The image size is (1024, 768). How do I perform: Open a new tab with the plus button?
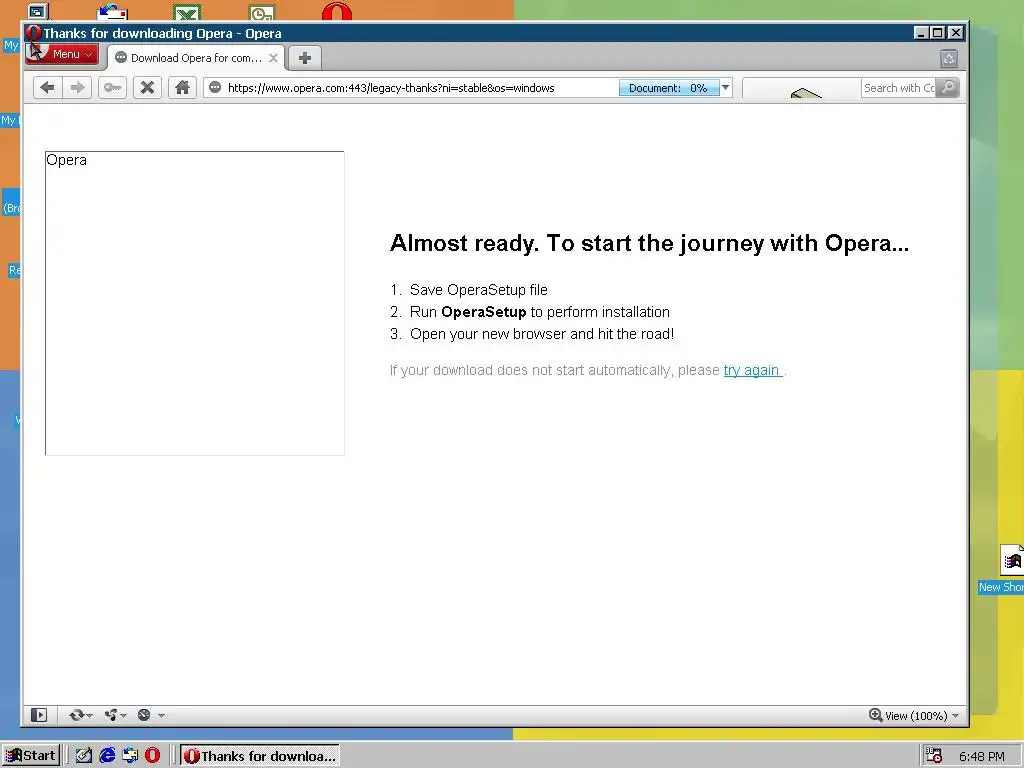tap(304, 58)
